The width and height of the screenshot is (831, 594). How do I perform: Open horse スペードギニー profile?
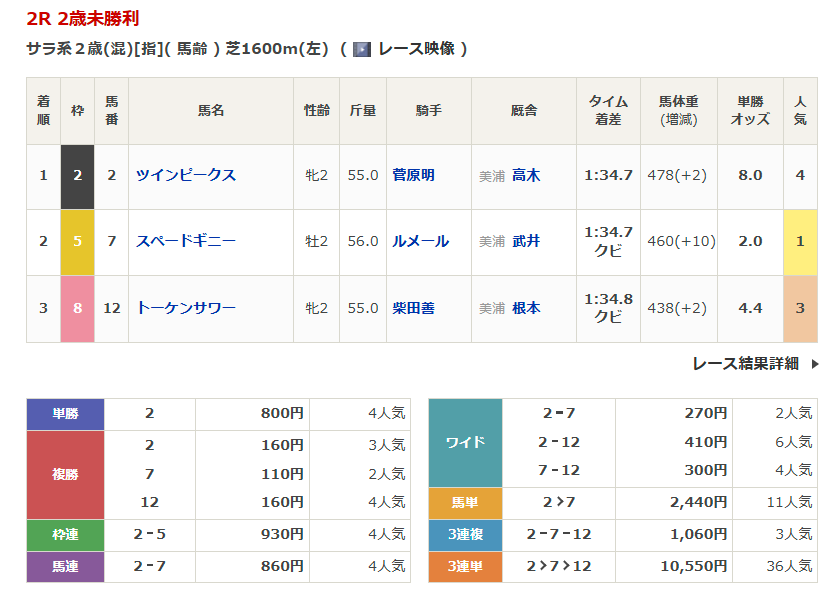pyautogui.click(x=186, y=241)
